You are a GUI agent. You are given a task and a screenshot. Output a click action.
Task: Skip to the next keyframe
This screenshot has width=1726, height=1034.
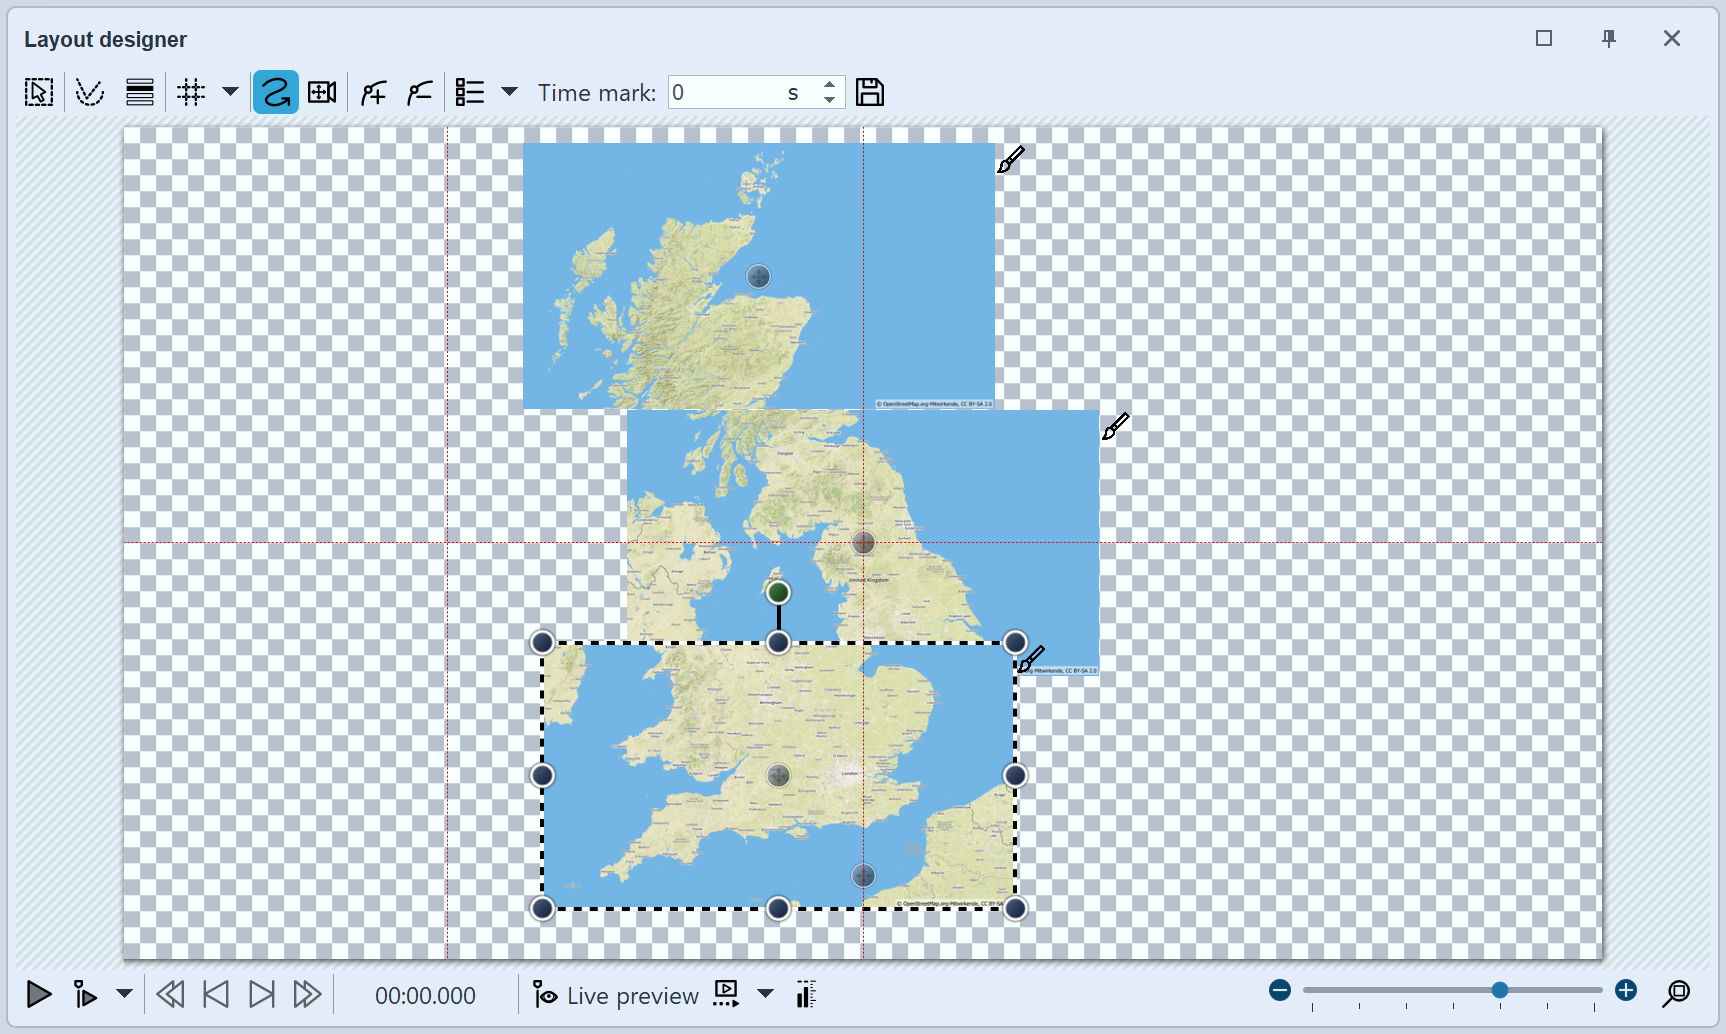point(261,994)
